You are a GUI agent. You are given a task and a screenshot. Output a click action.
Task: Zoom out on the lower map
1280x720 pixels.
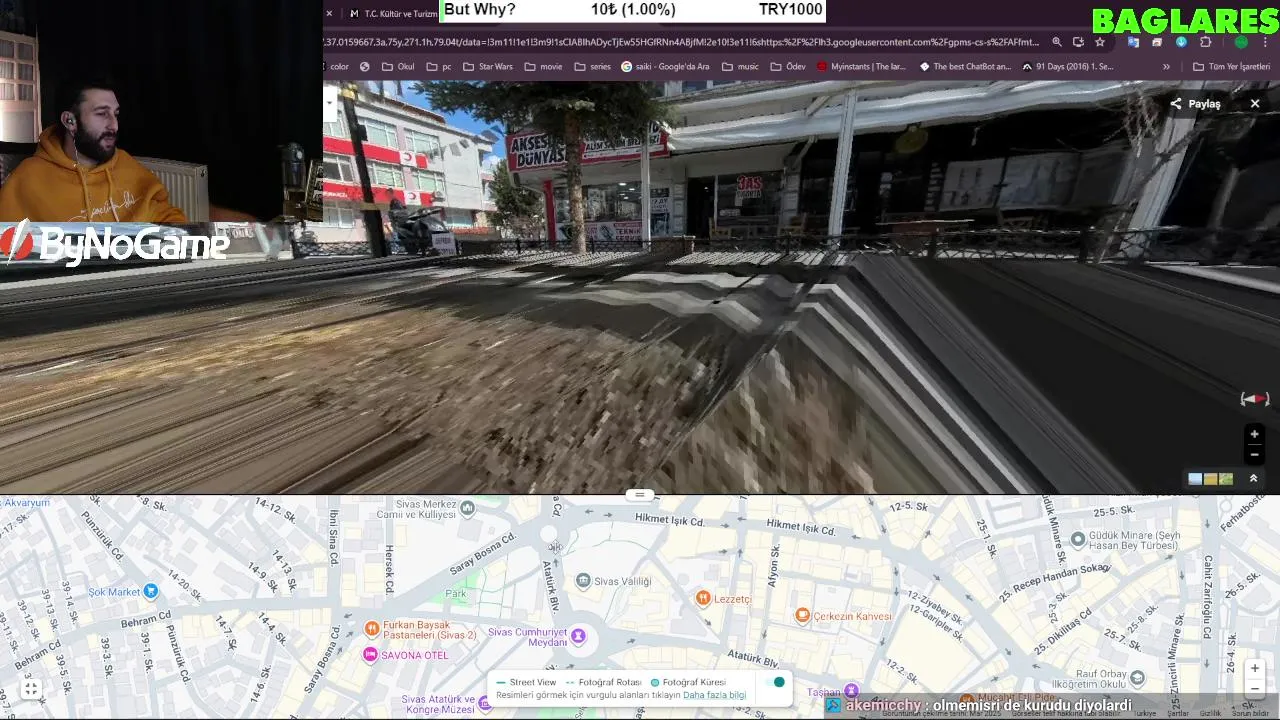(x=1254, y=688)
